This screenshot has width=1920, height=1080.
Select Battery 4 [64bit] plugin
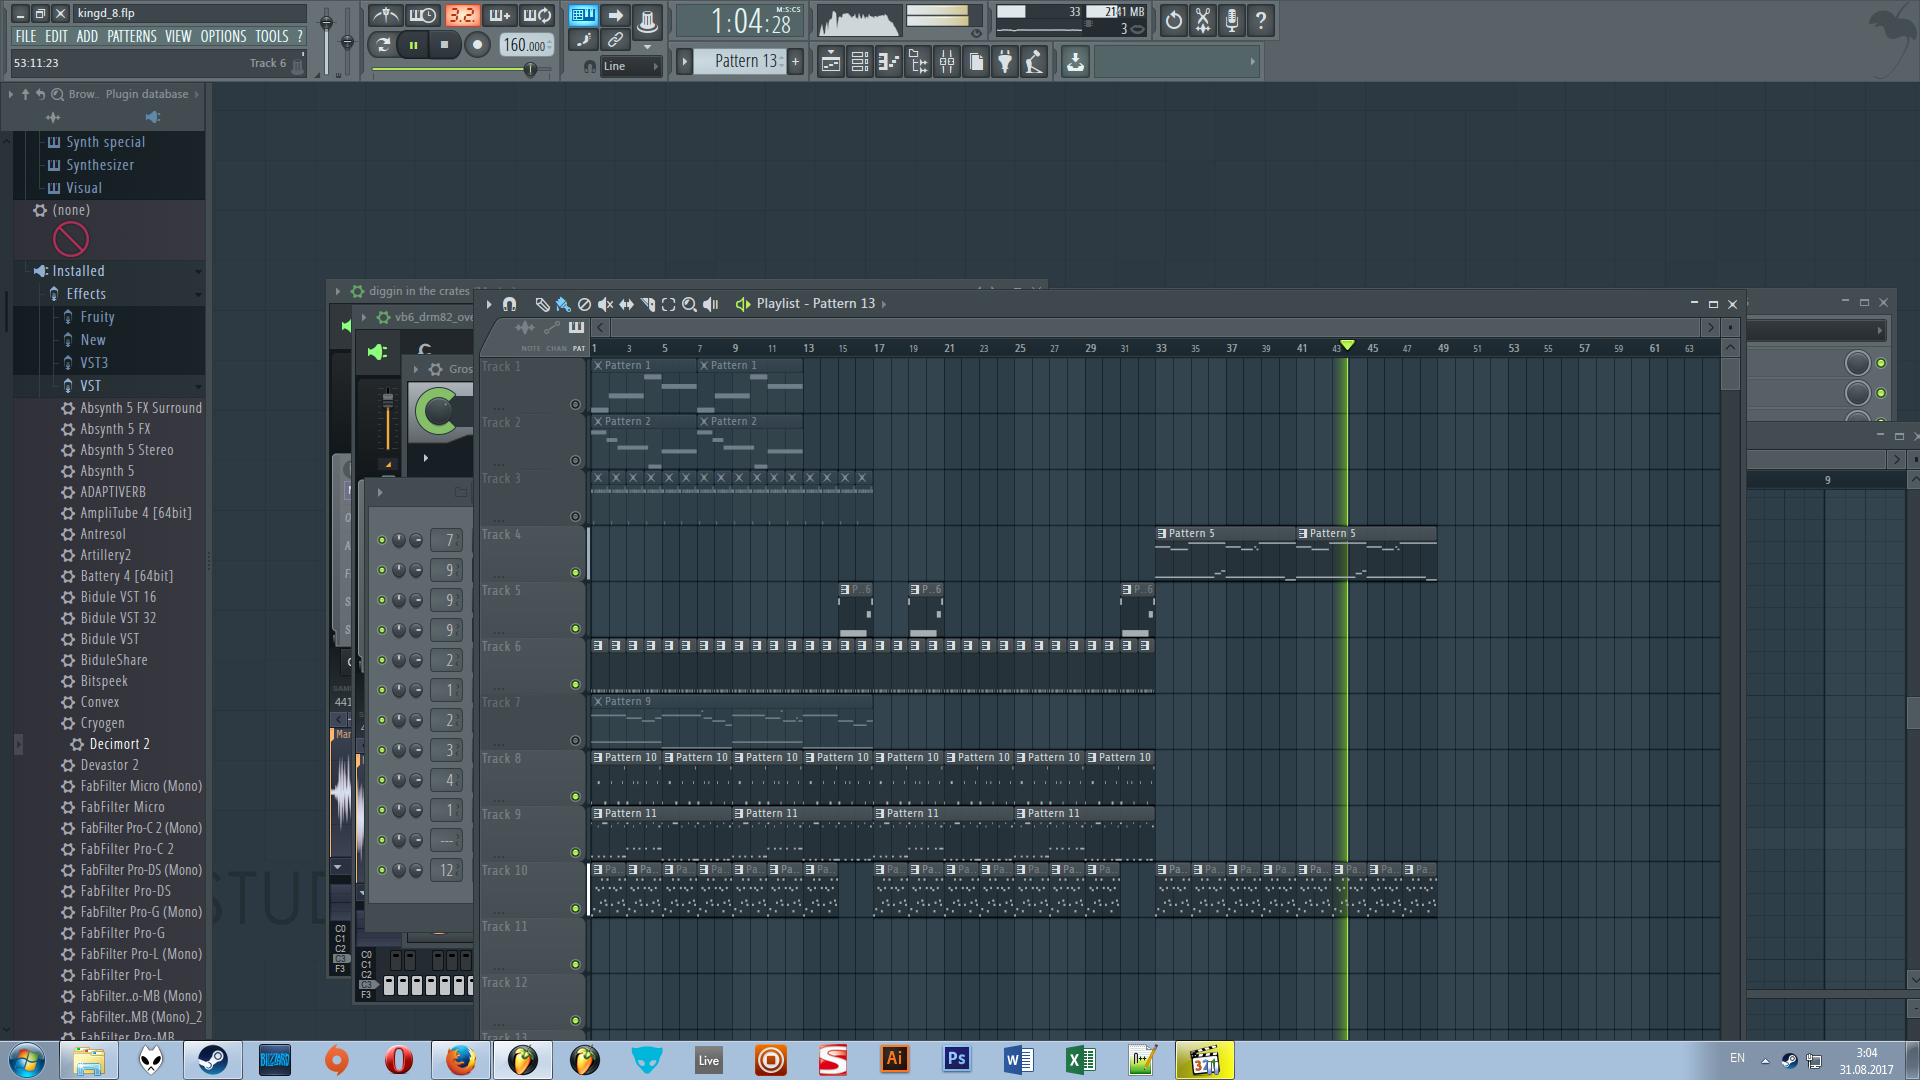(x=126, y=576)
